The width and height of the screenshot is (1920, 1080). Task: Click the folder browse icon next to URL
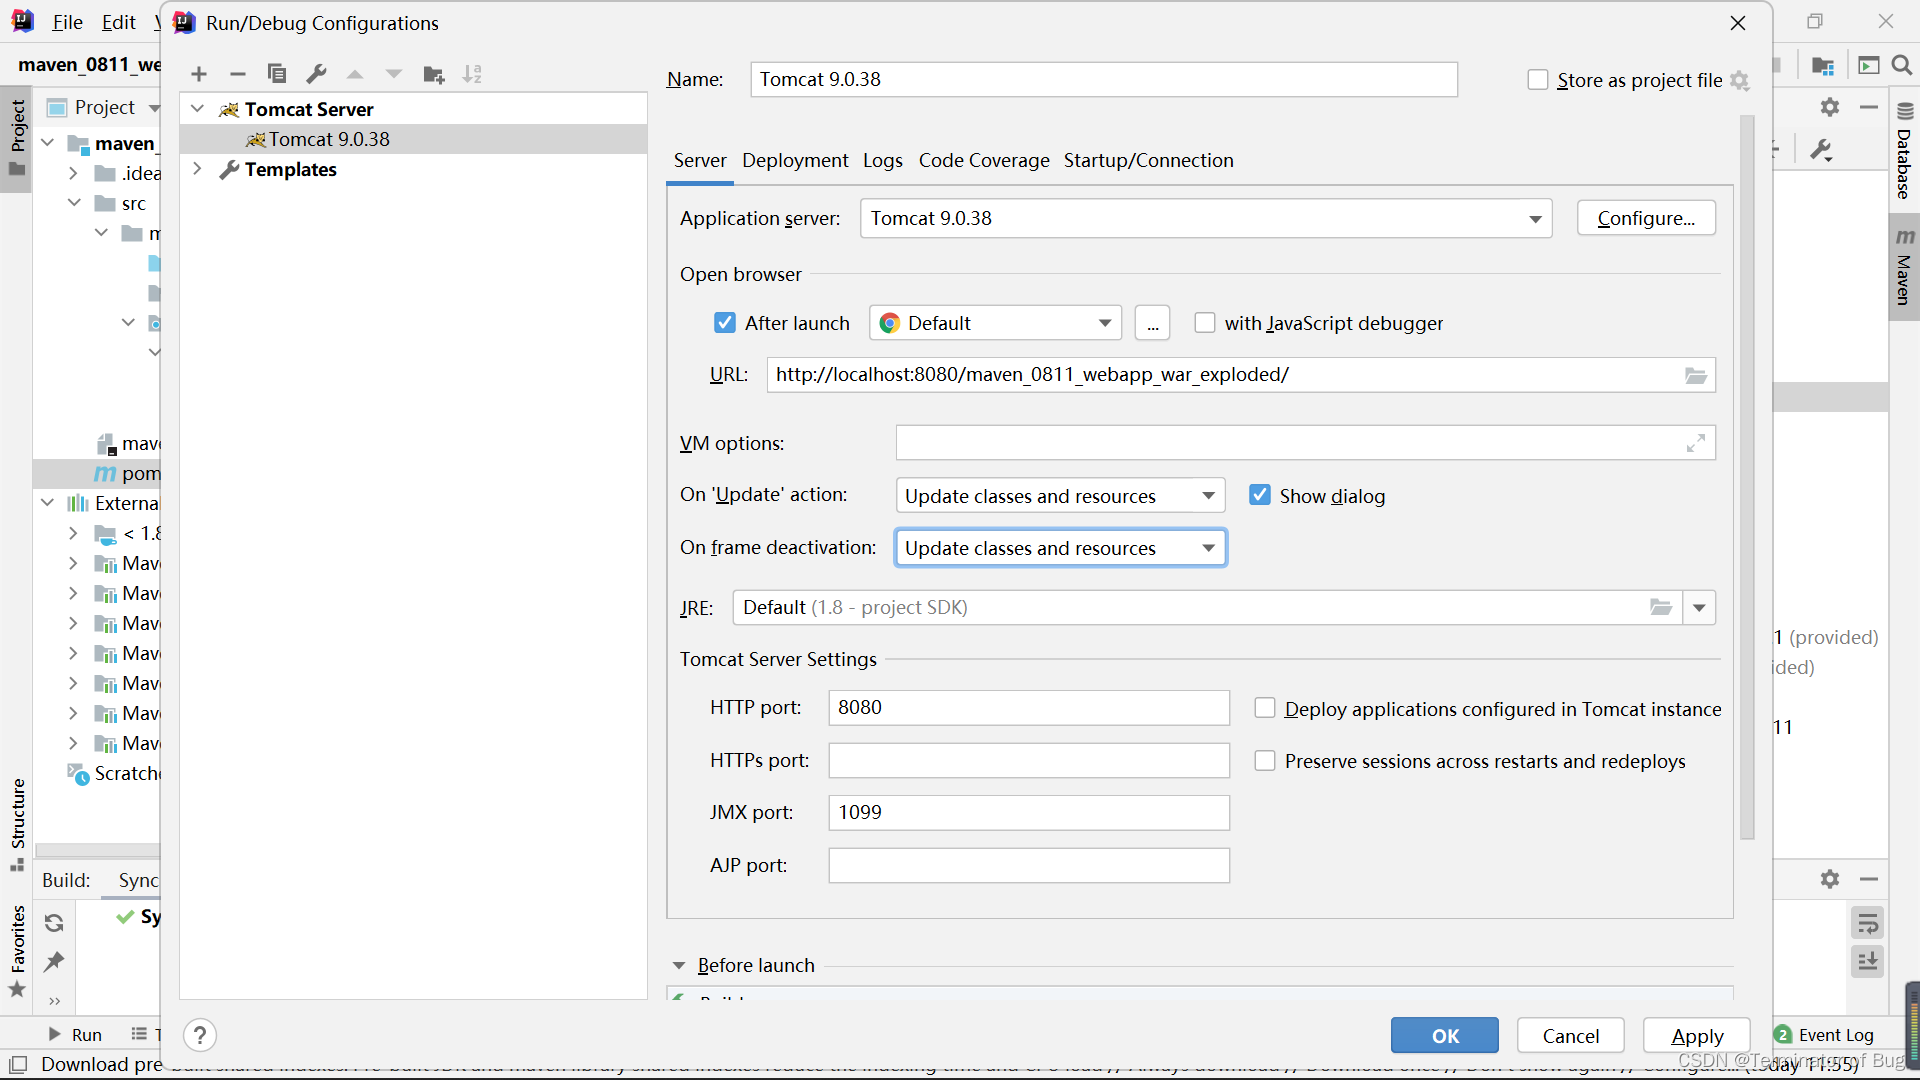tap(1696, 375)
